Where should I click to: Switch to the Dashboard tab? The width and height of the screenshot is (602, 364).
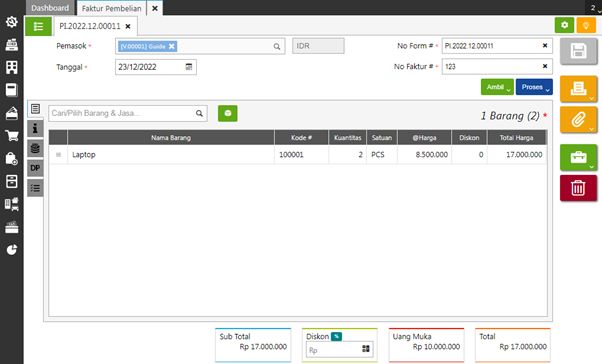click(50, 8)
